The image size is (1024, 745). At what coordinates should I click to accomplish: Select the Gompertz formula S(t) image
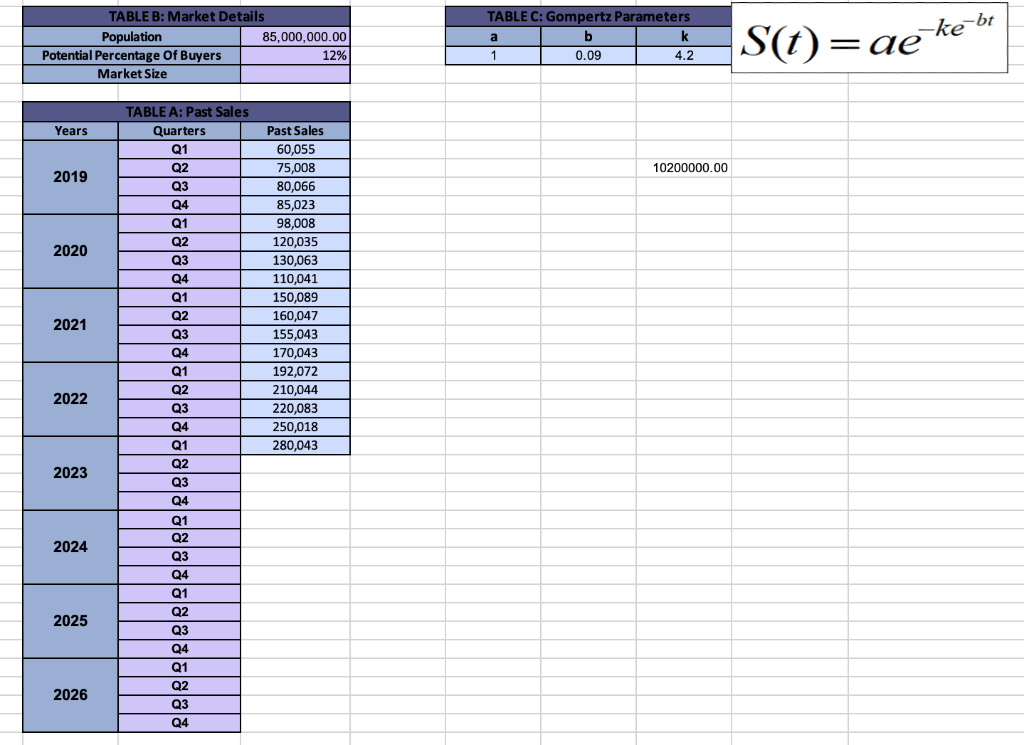click(x=868, y=38)
